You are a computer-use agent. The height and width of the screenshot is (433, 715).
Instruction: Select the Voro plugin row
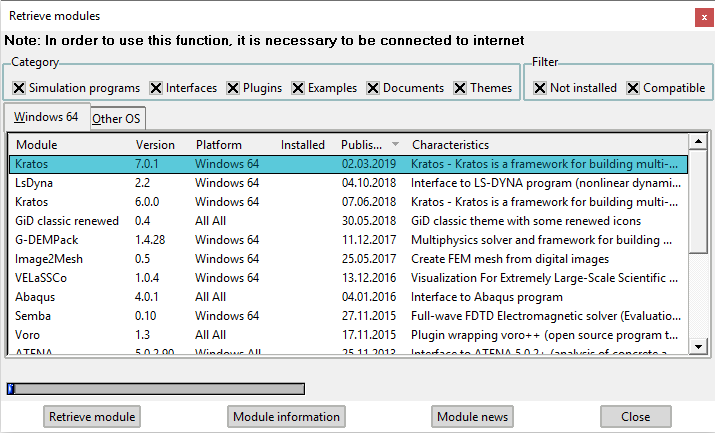348,335
